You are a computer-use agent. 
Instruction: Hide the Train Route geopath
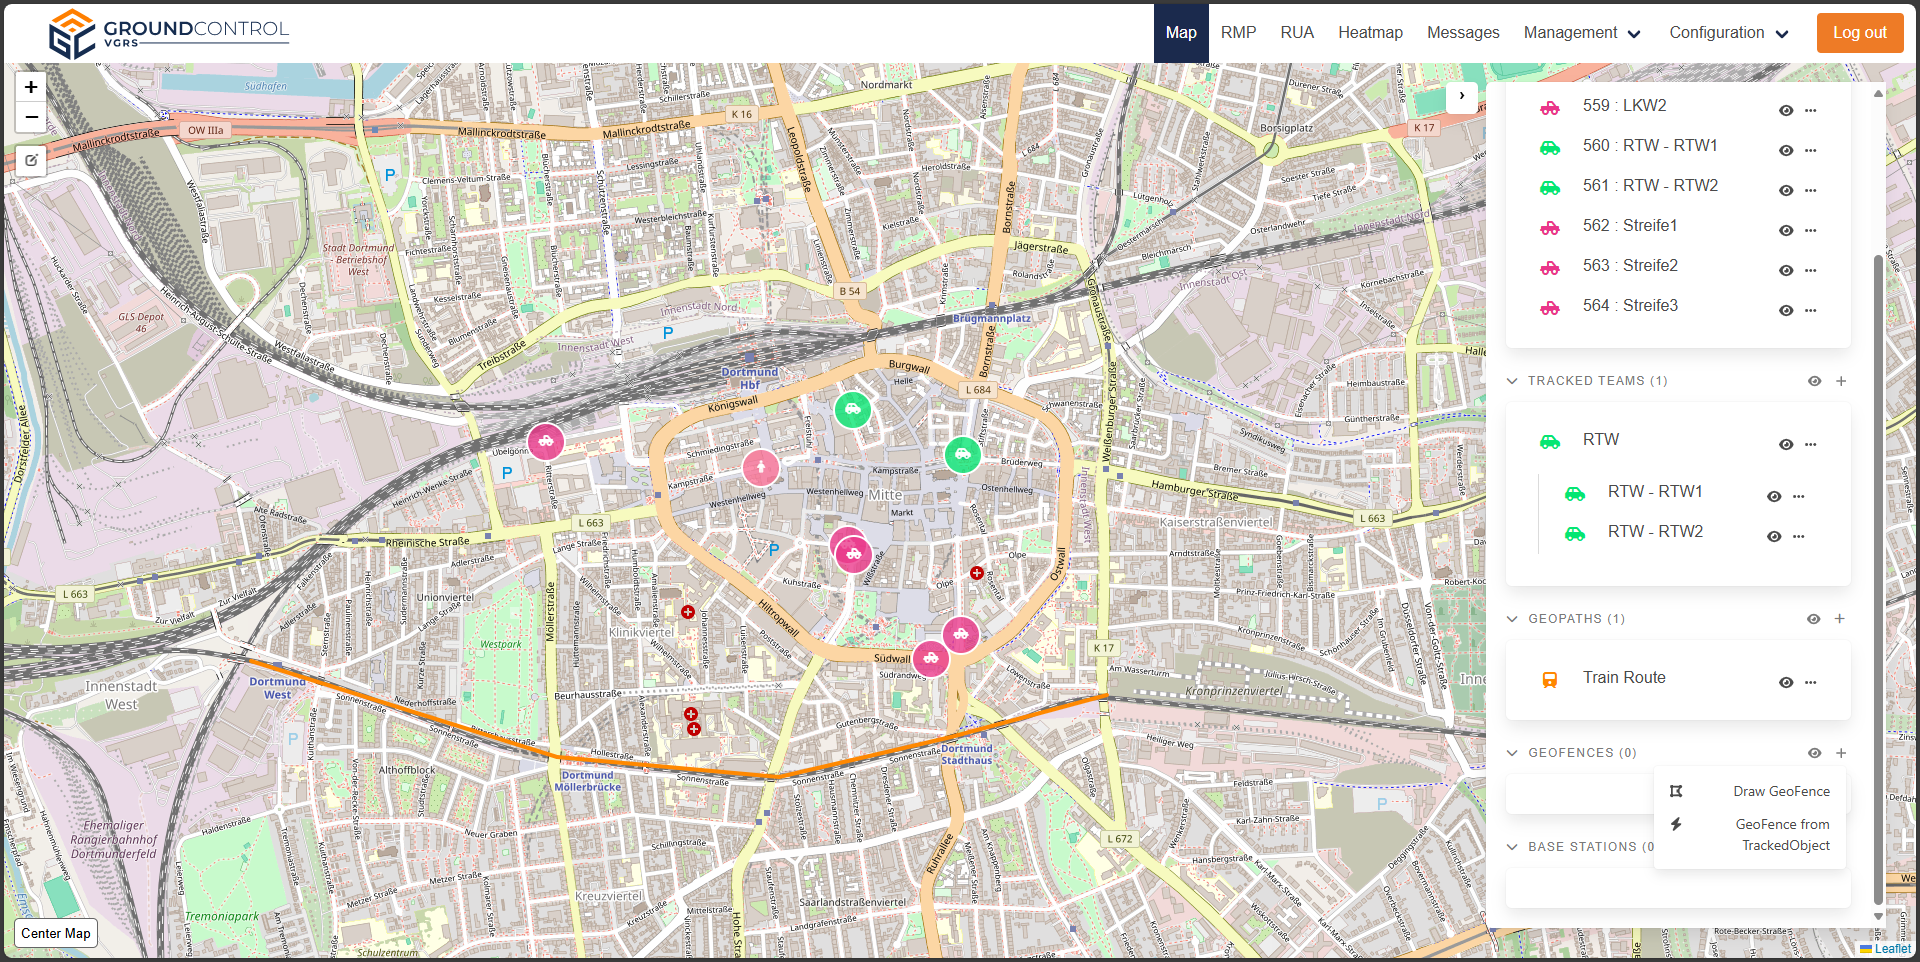[x=1785, y=682]
